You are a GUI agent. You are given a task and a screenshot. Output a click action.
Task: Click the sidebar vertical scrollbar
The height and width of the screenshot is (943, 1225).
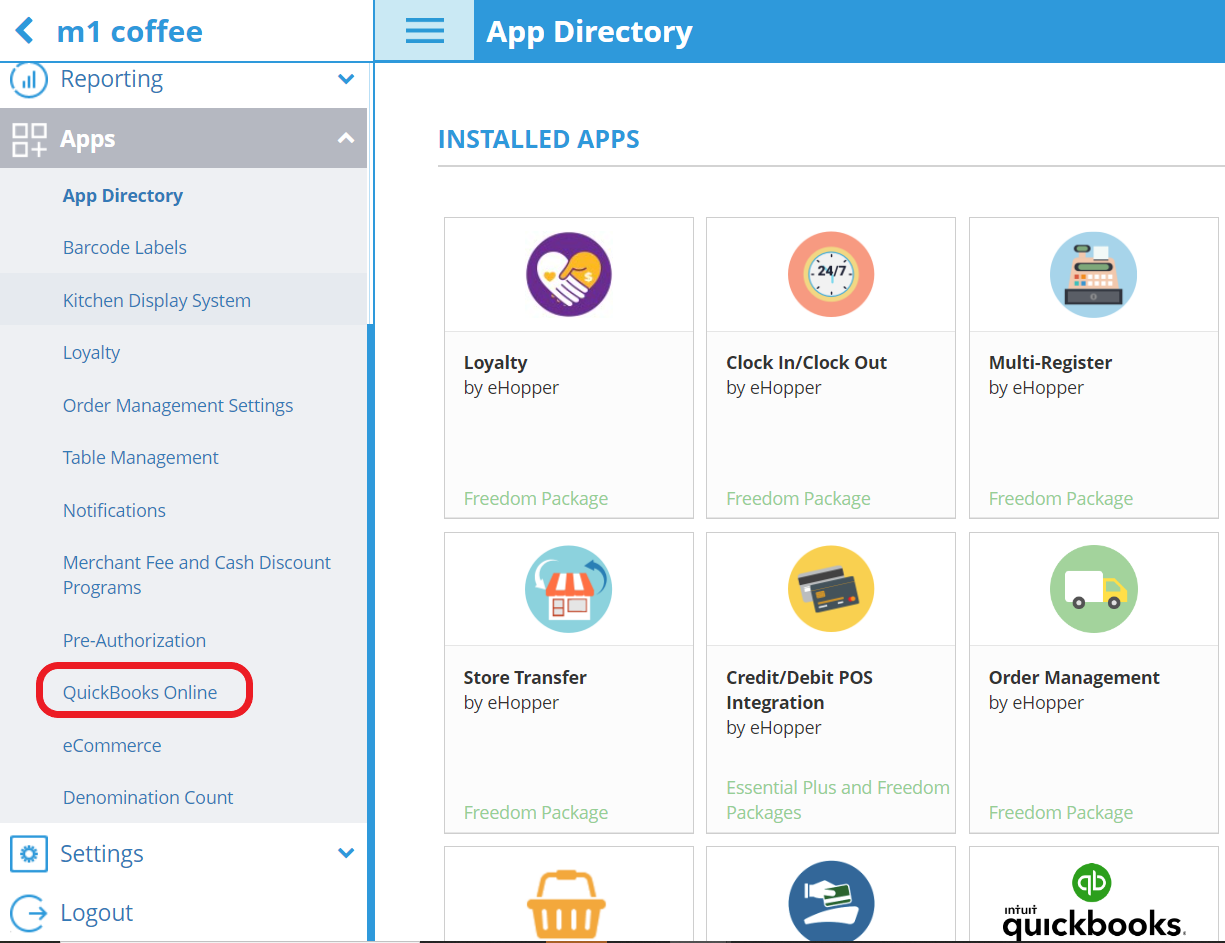pos(370,630)
